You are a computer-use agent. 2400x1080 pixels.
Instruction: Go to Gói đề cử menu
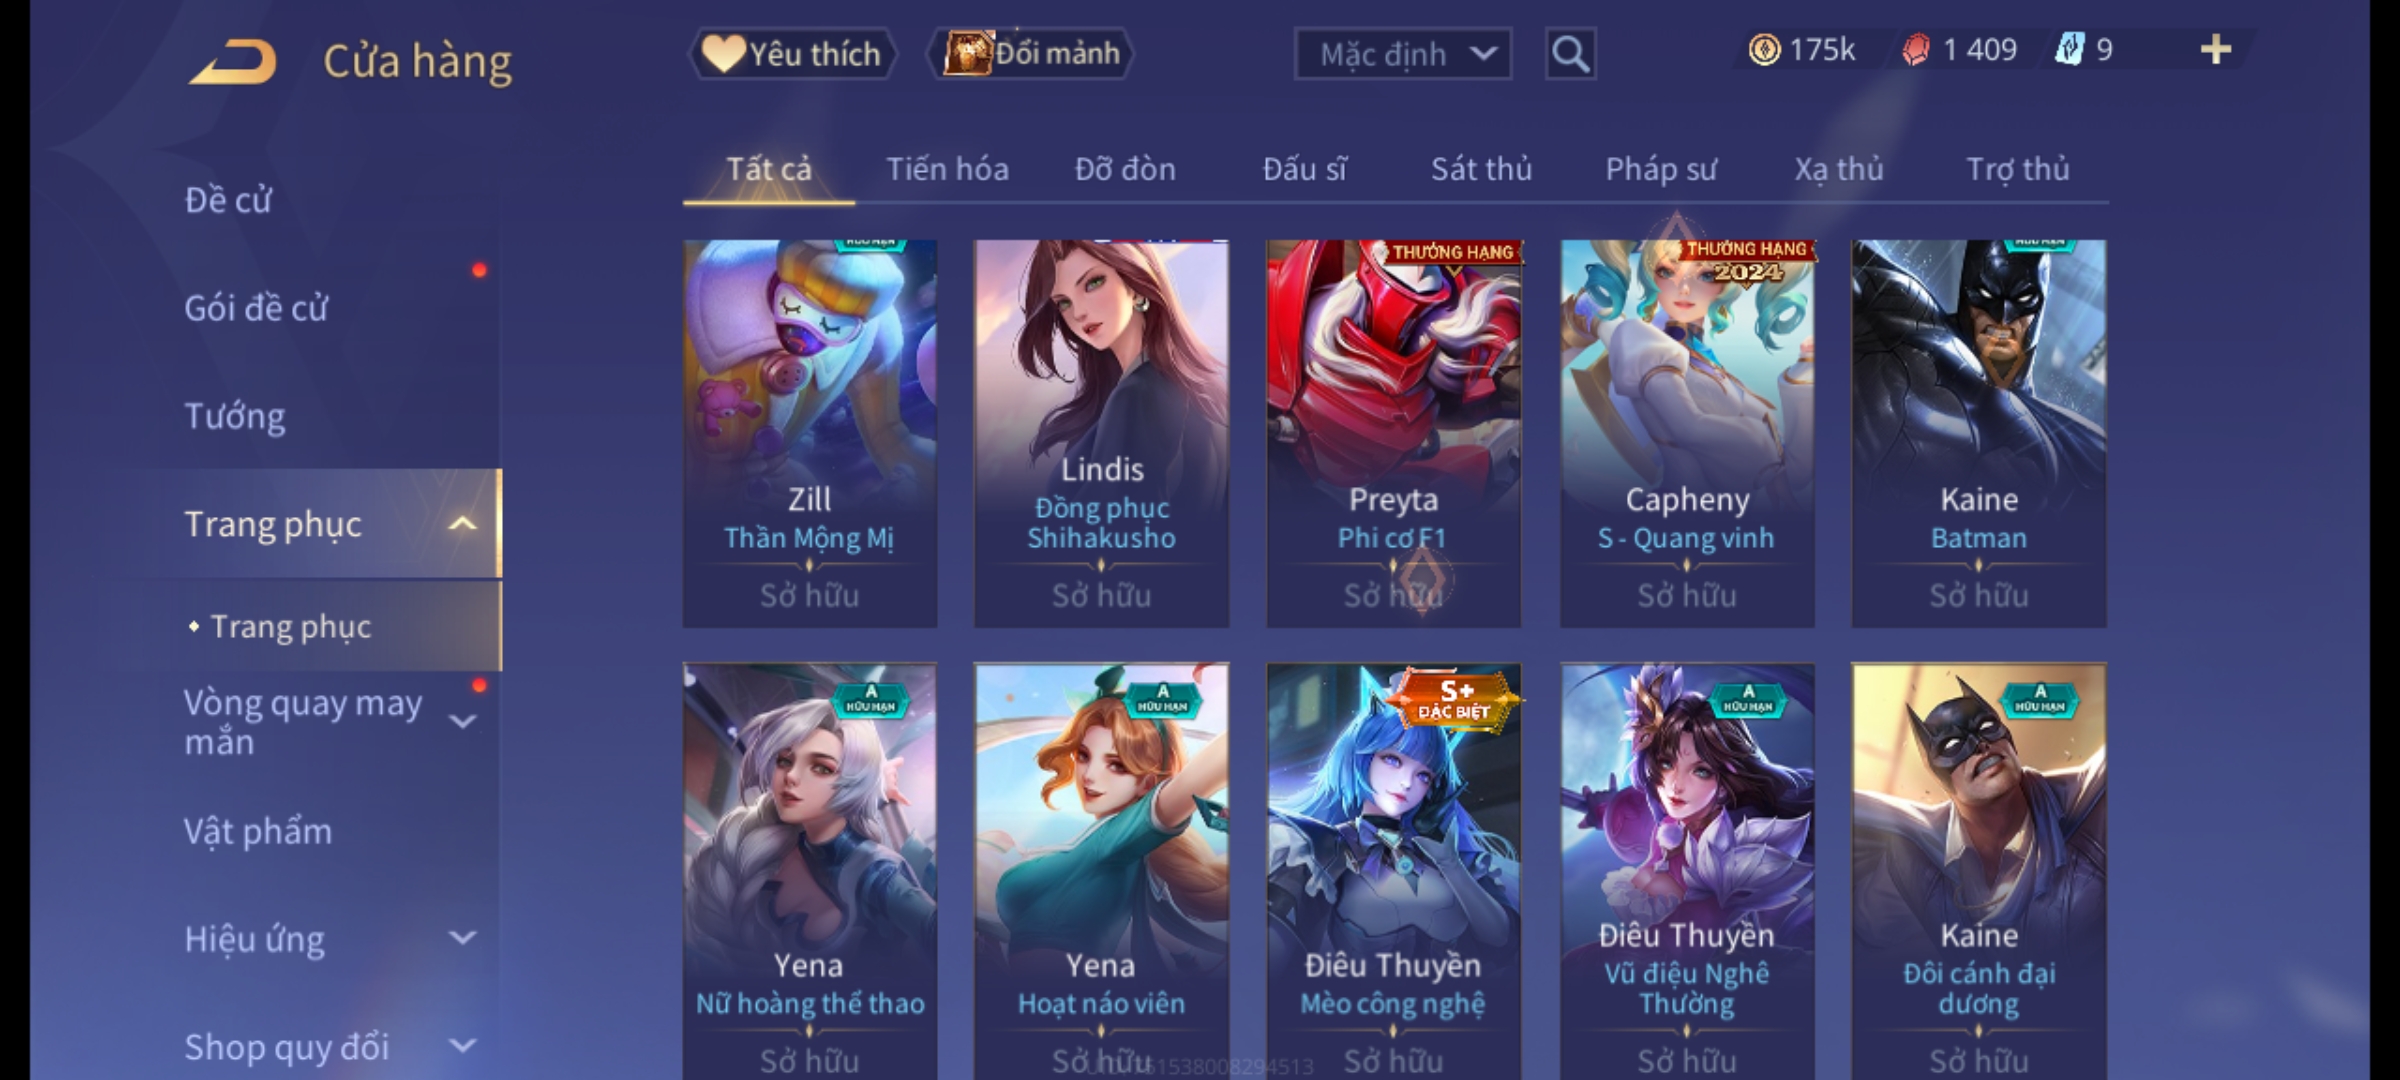pos(256,308)
